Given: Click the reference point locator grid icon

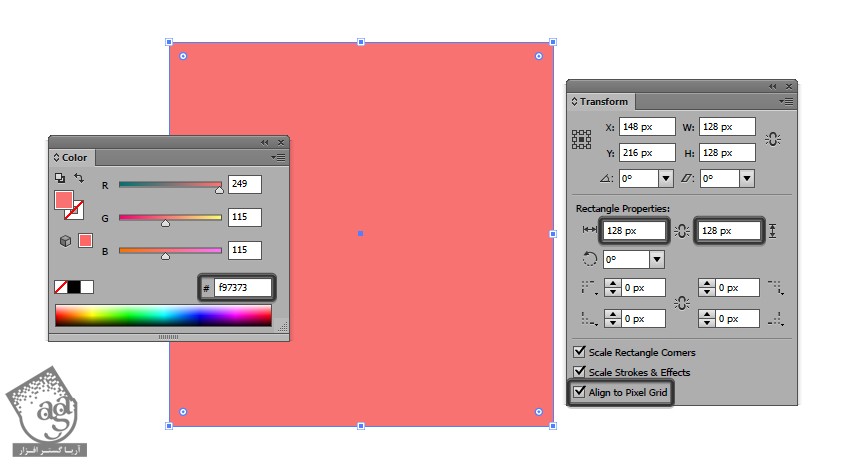Looking at the screenshot, I should pyautogui.click(x=581, y=140).
